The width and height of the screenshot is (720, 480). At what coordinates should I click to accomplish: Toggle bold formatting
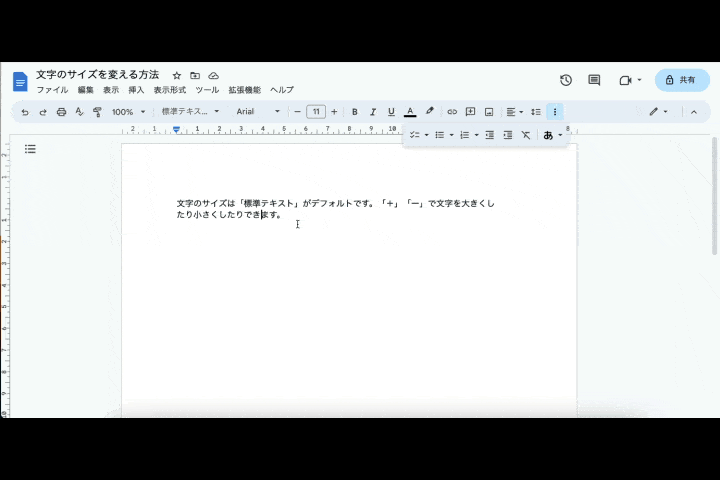coord(354,112)
